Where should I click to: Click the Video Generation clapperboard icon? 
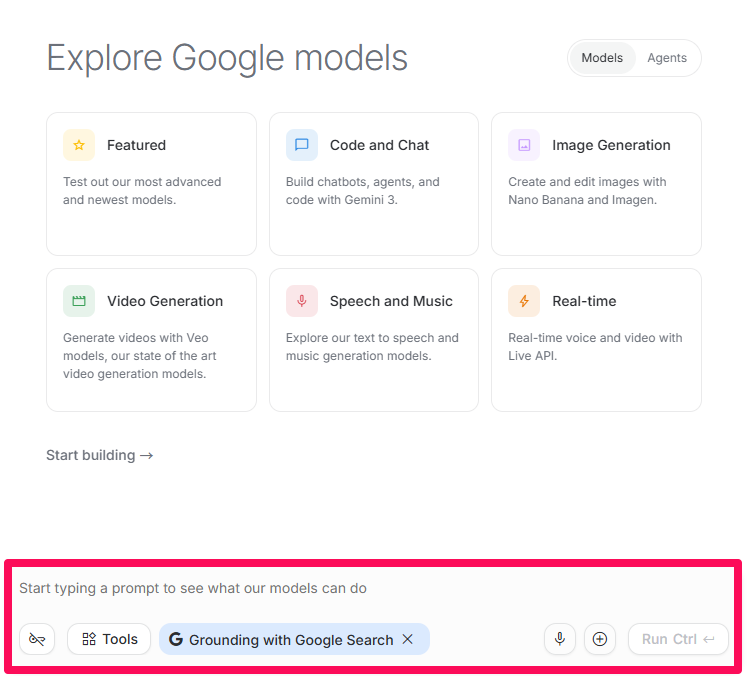(79, 301)
